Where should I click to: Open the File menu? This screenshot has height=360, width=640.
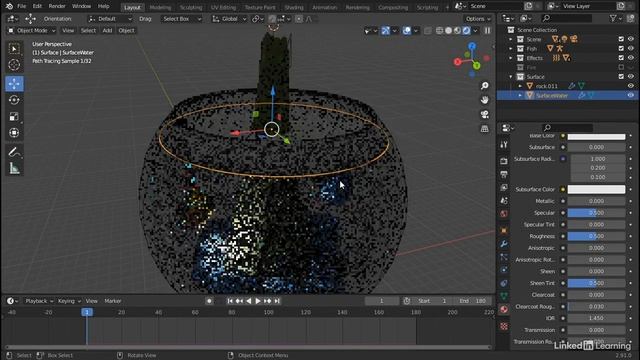(21, 7)
